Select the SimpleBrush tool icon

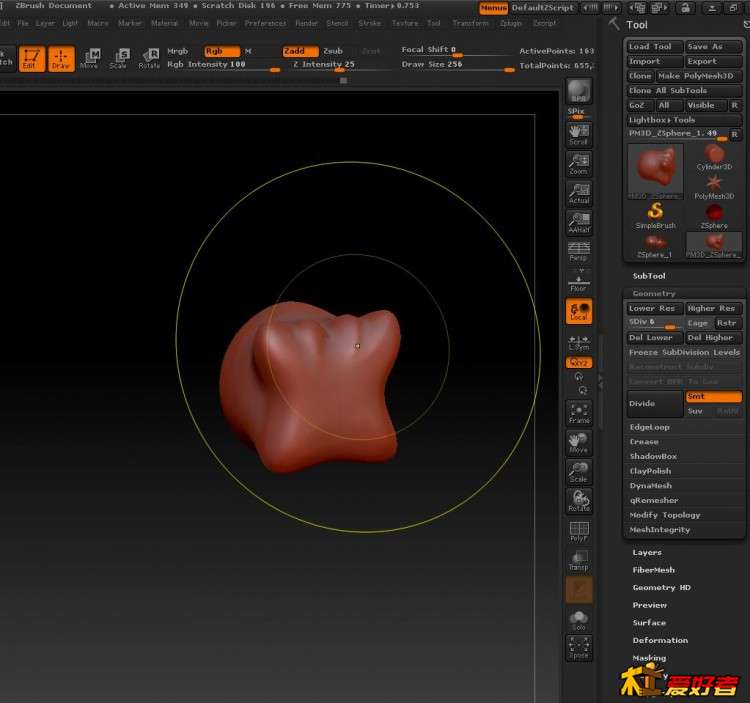point(656,215)
